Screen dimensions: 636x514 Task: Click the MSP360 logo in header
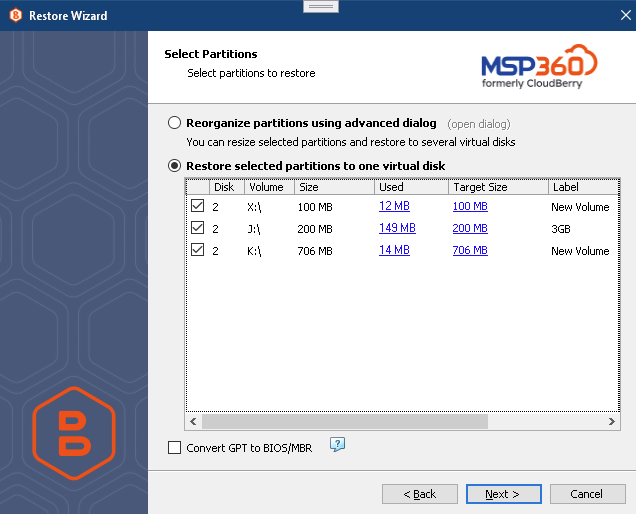coord(539,67)
